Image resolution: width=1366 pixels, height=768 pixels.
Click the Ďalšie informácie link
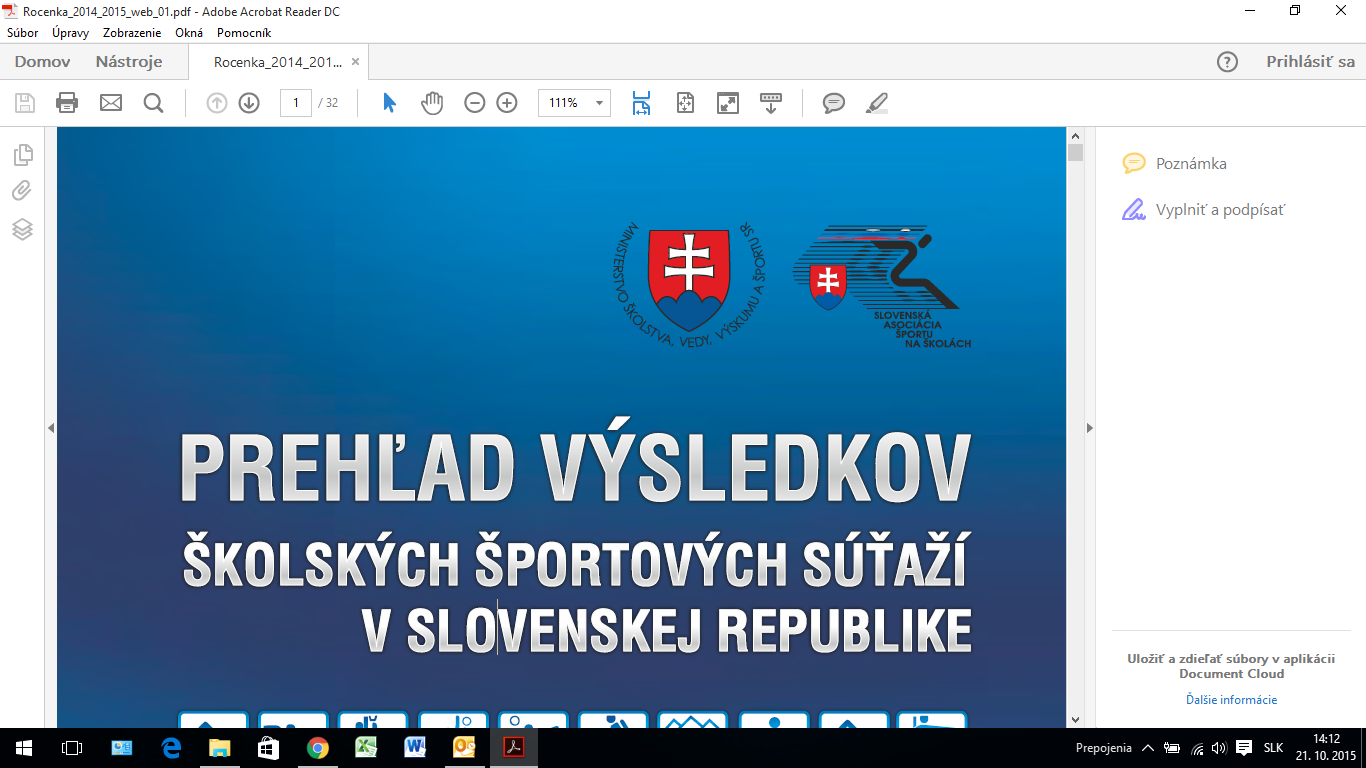(1231, 699)
